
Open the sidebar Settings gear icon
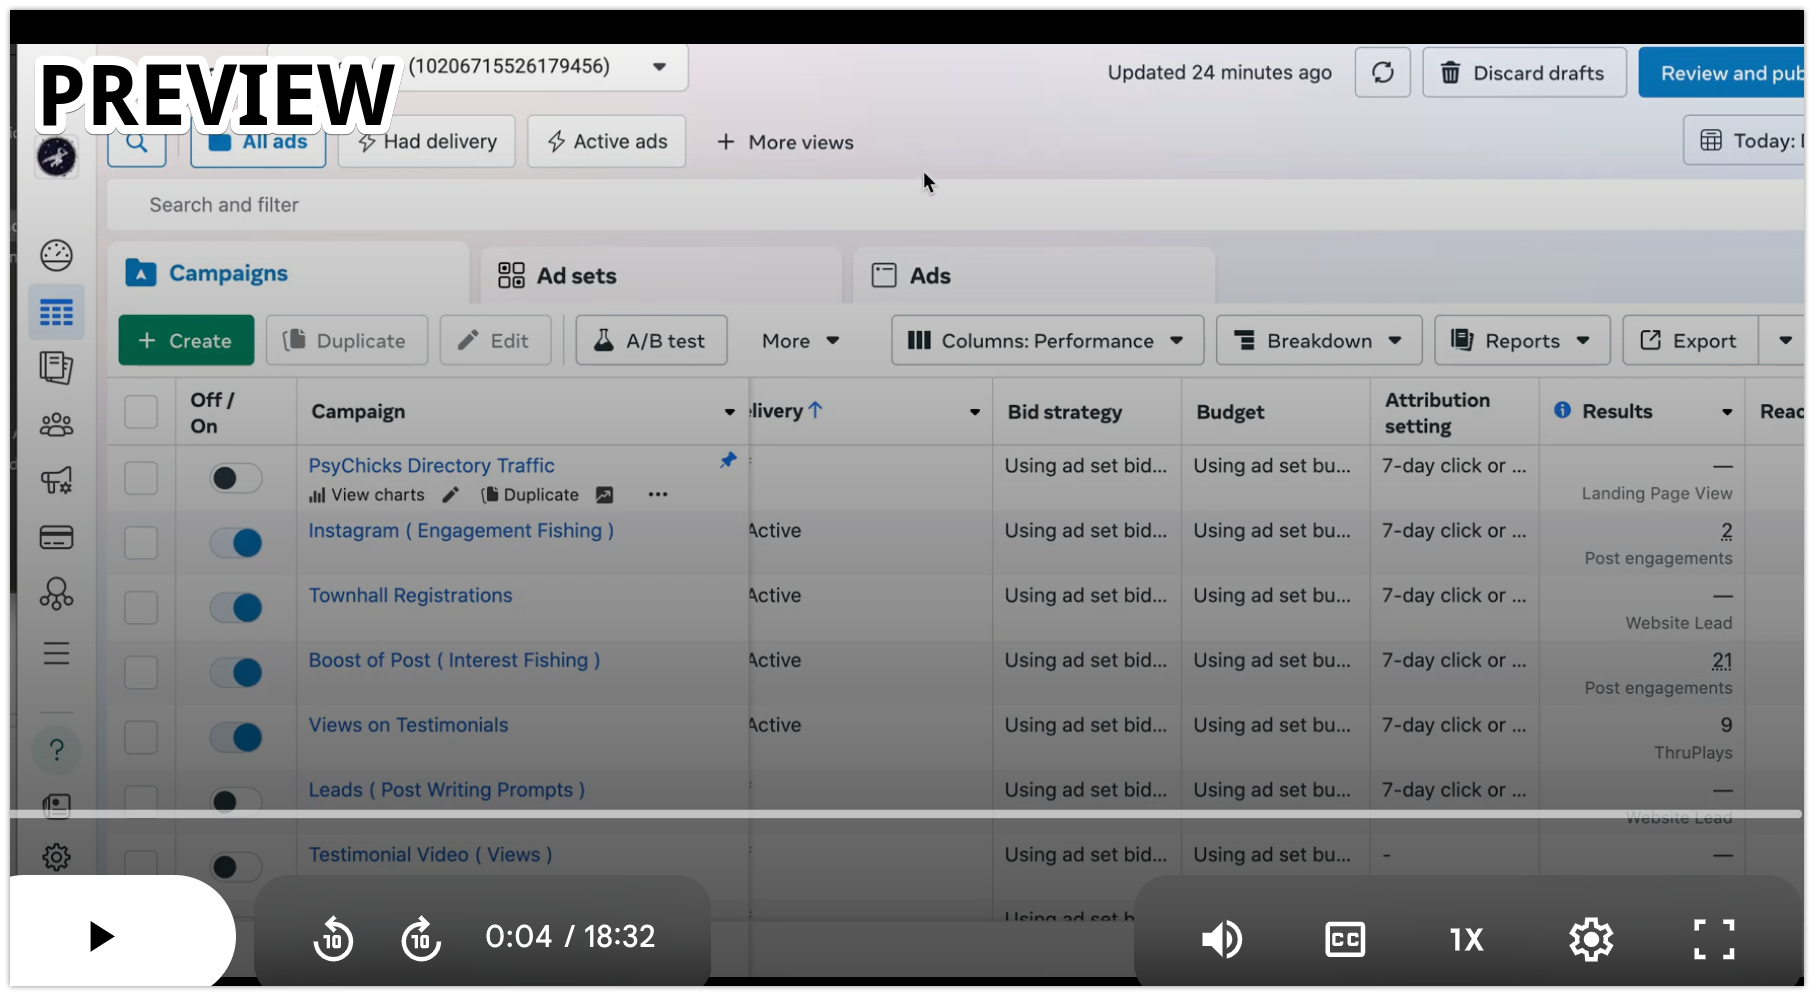(56, 857)
